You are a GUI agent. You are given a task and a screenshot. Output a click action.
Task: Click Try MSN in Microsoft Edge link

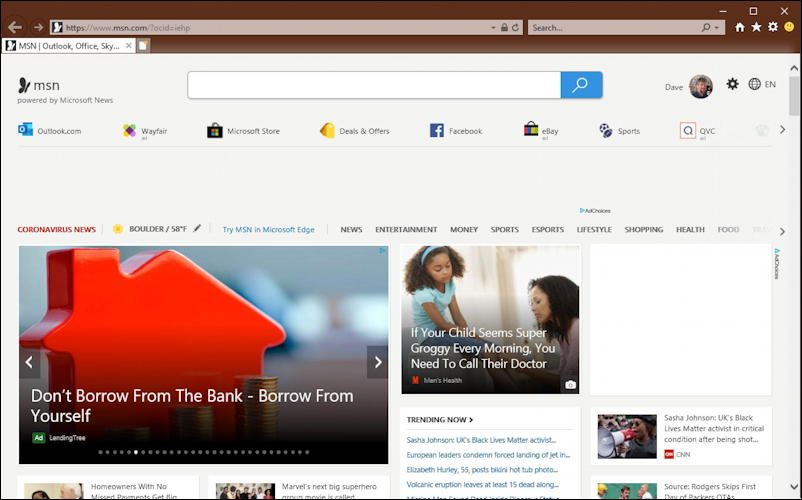point(269,230)
